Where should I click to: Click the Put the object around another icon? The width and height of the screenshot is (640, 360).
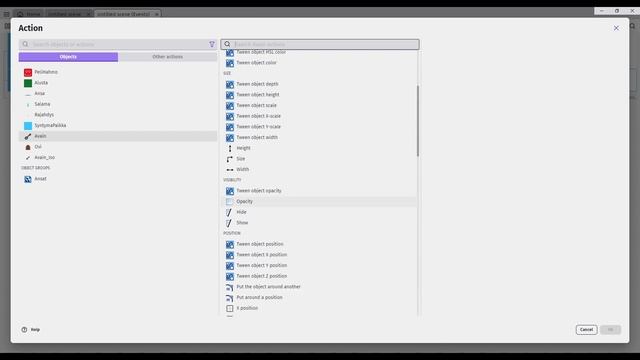[230, 287]
